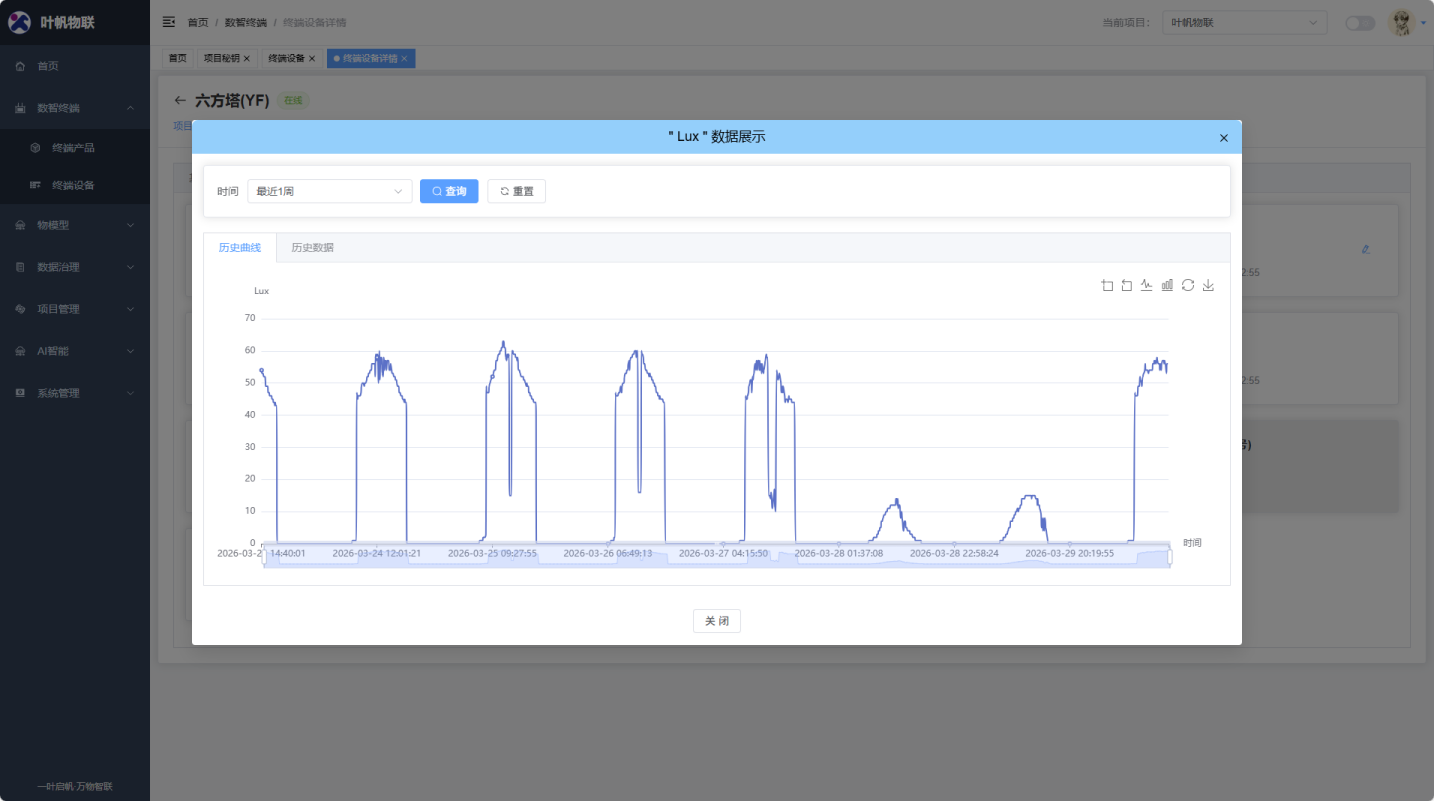
Task: Switch to the 历史数据 tab
Action: (x=312, y=247)
